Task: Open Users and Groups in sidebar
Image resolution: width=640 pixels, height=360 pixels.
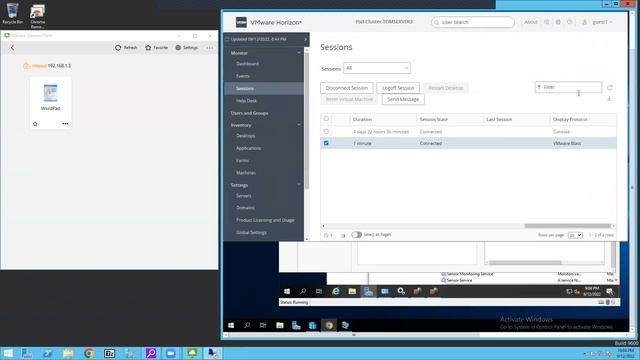Action: pyautogui.click(x=249, y=113)
